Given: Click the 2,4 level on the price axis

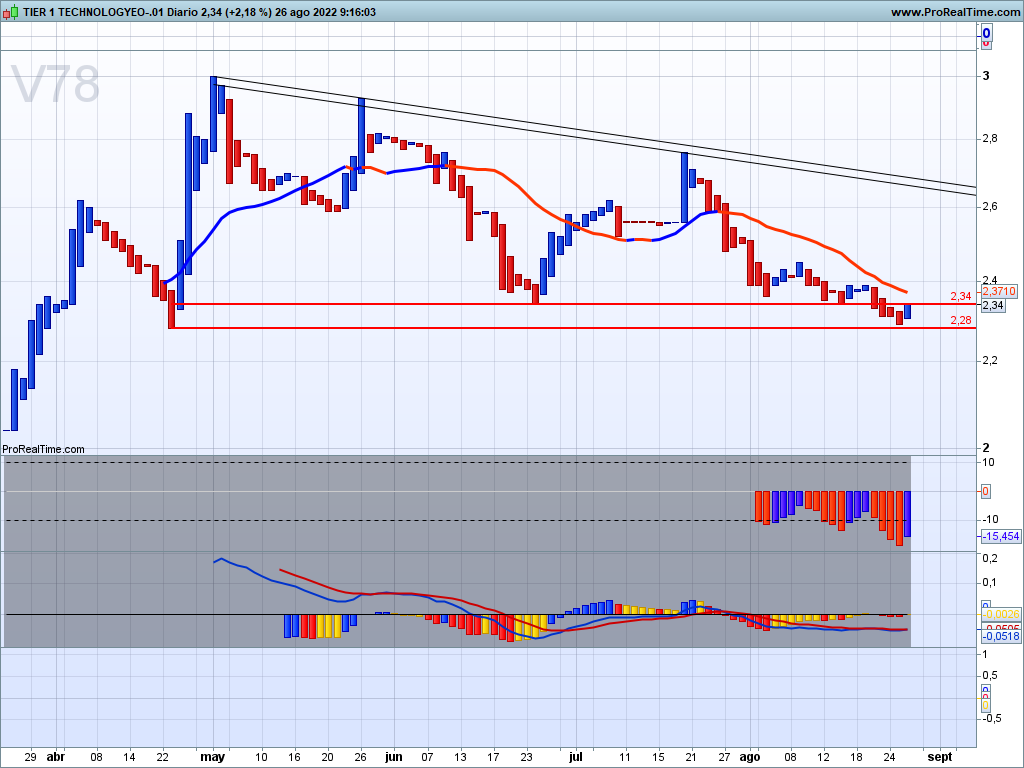Looking at the screenshot, I should tap(990, 280).
